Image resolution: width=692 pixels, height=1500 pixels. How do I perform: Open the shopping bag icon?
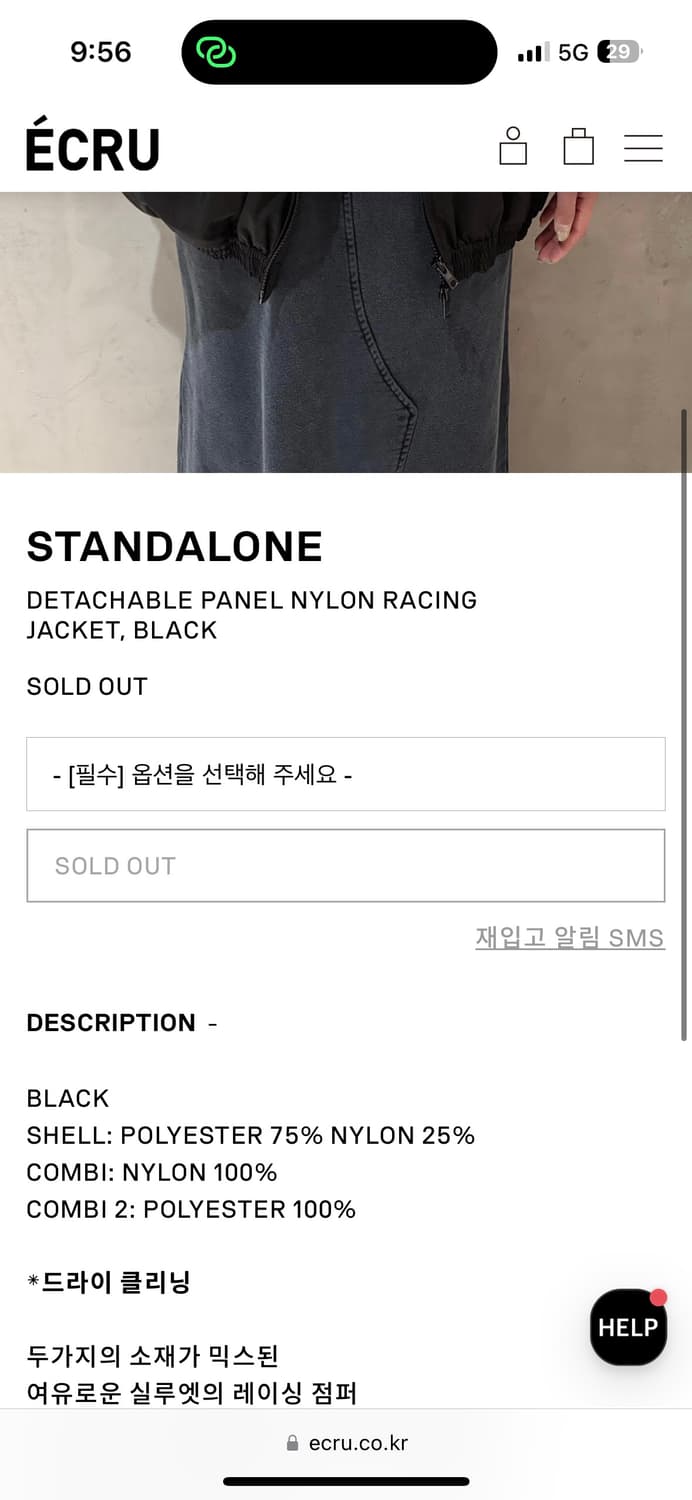pyautogui.click(x=578, y=147)
